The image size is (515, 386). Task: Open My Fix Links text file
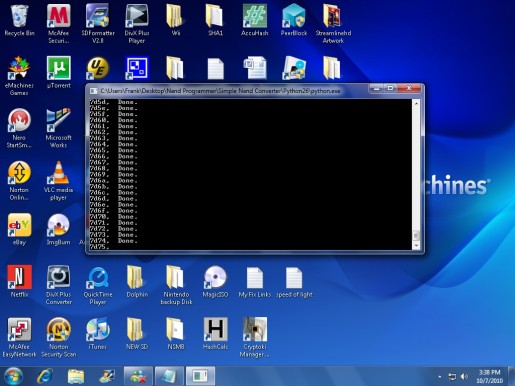click(x=255, y=281)
